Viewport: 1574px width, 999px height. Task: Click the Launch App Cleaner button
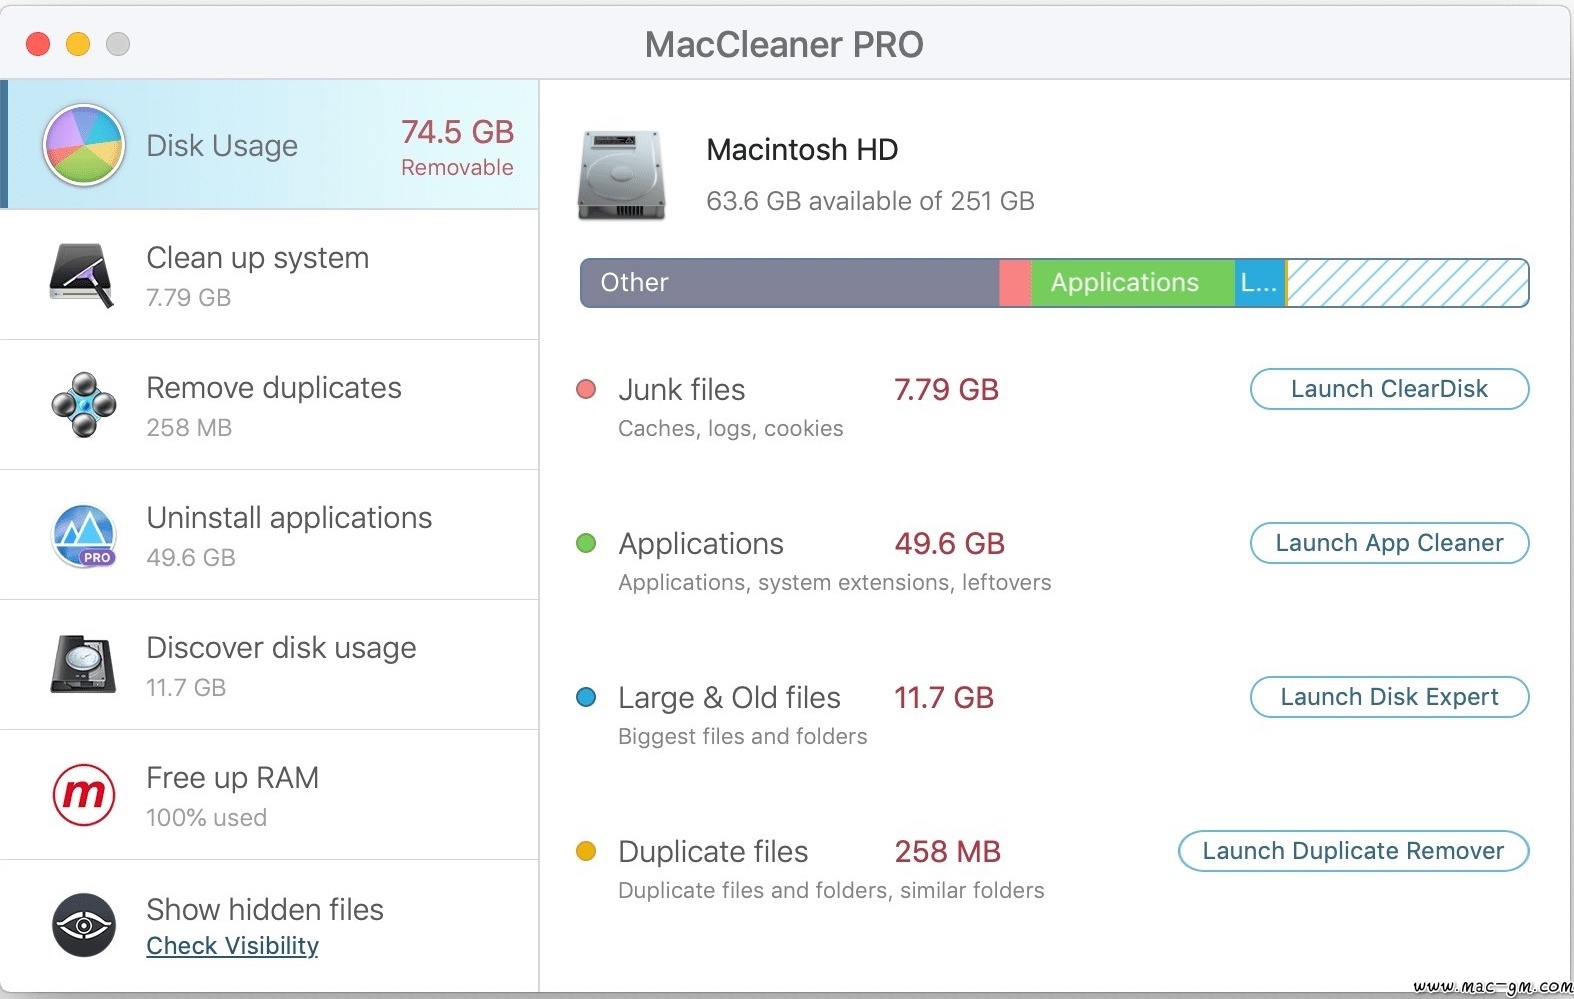tap(1389, 543)
